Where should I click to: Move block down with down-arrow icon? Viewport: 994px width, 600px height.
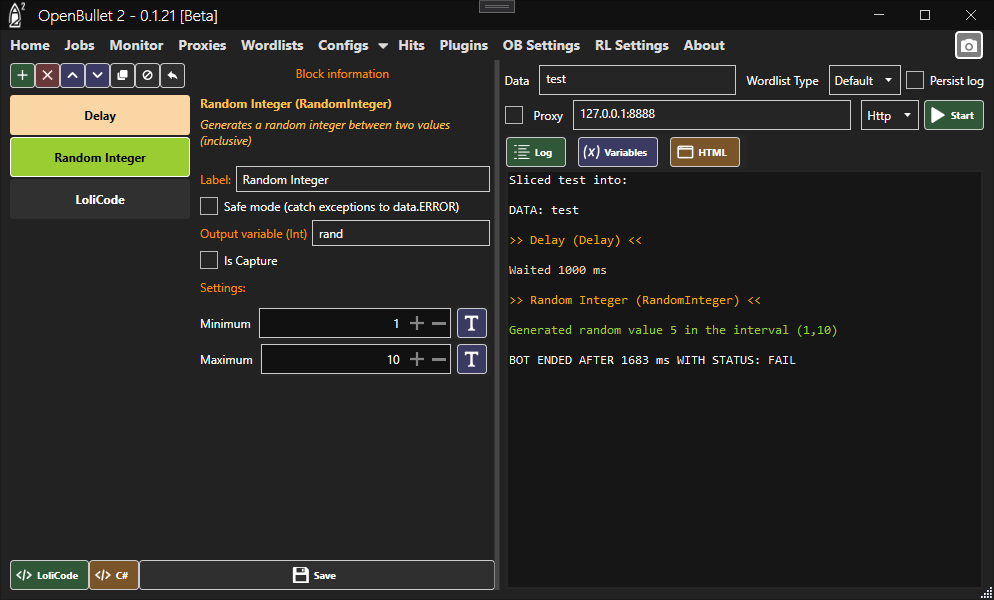(x=97, y=75)
